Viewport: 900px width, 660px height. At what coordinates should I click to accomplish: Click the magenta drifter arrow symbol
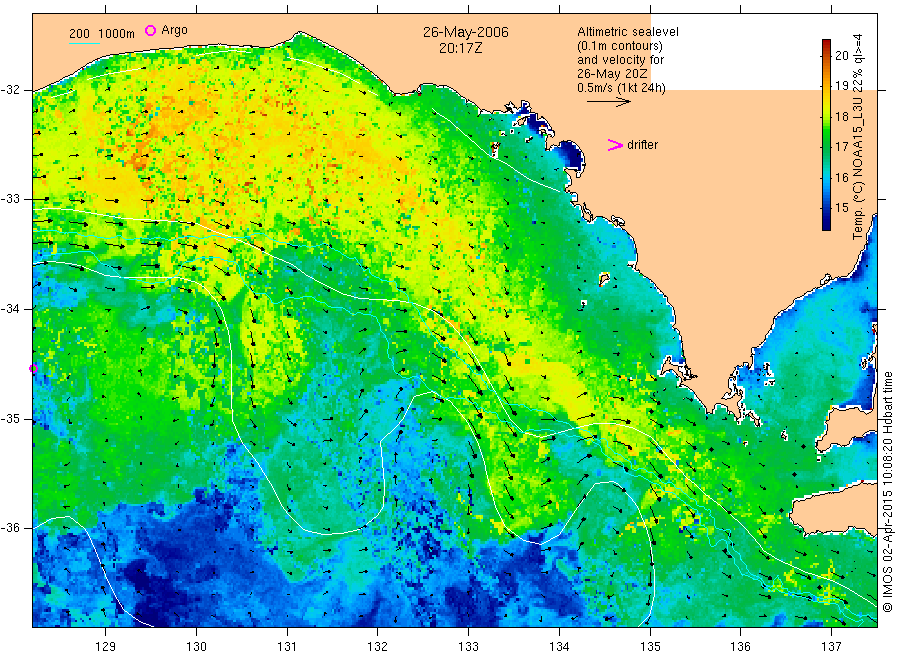(615, 145)
